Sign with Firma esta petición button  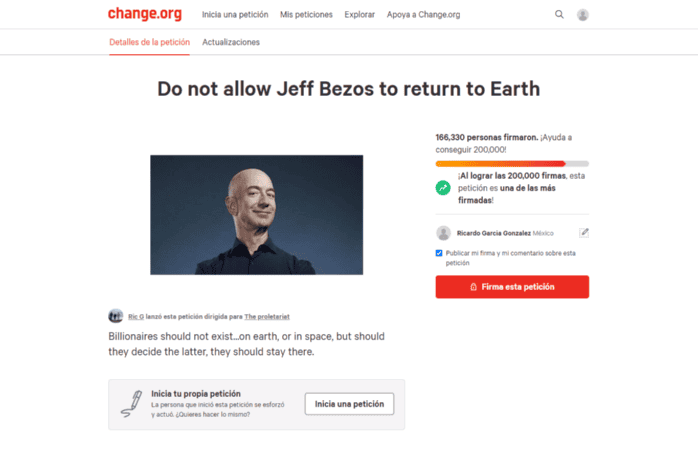(x=512, y=287)
